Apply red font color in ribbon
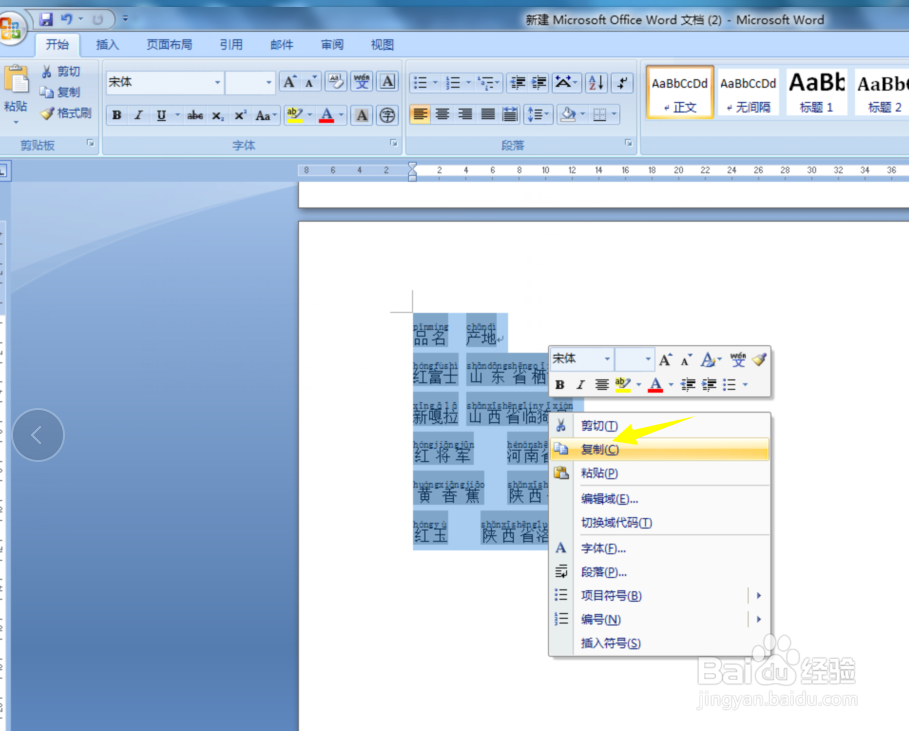Screen dimensions: 909x731 tap(327, 115)
